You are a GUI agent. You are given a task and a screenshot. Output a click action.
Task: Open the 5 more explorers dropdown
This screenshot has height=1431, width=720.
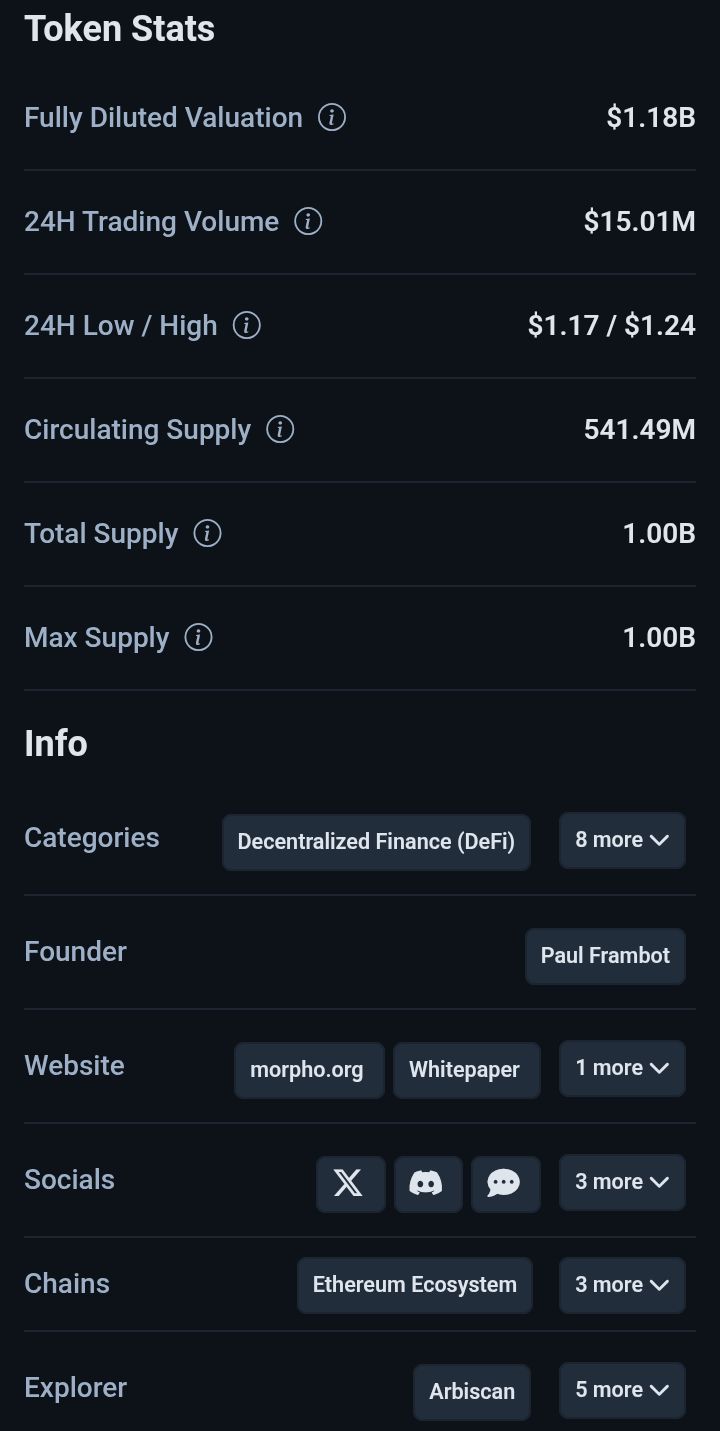622,1390
